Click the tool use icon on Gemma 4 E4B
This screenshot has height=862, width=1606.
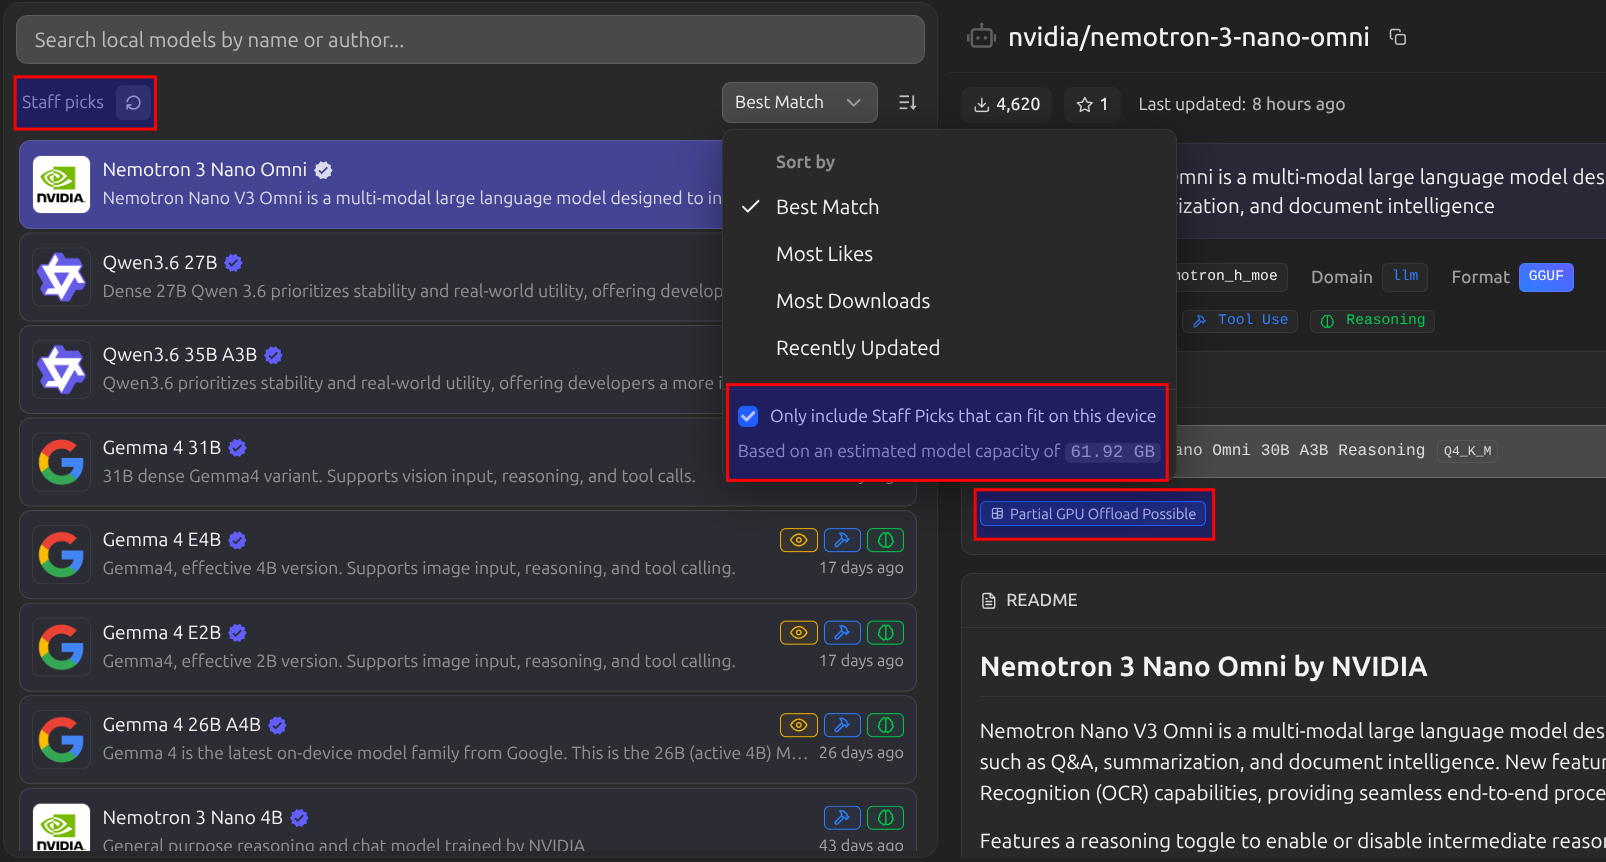(842, 540)
